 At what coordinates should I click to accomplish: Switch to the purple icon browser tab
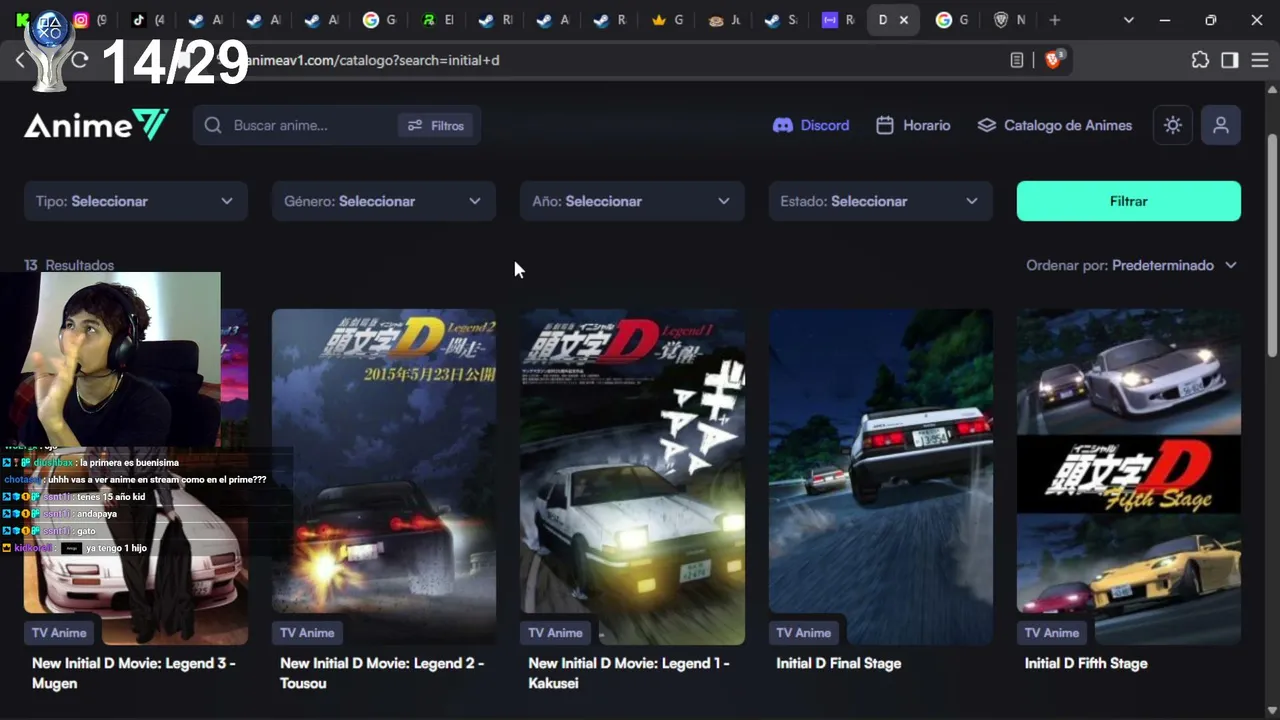[x=837, y=20]
